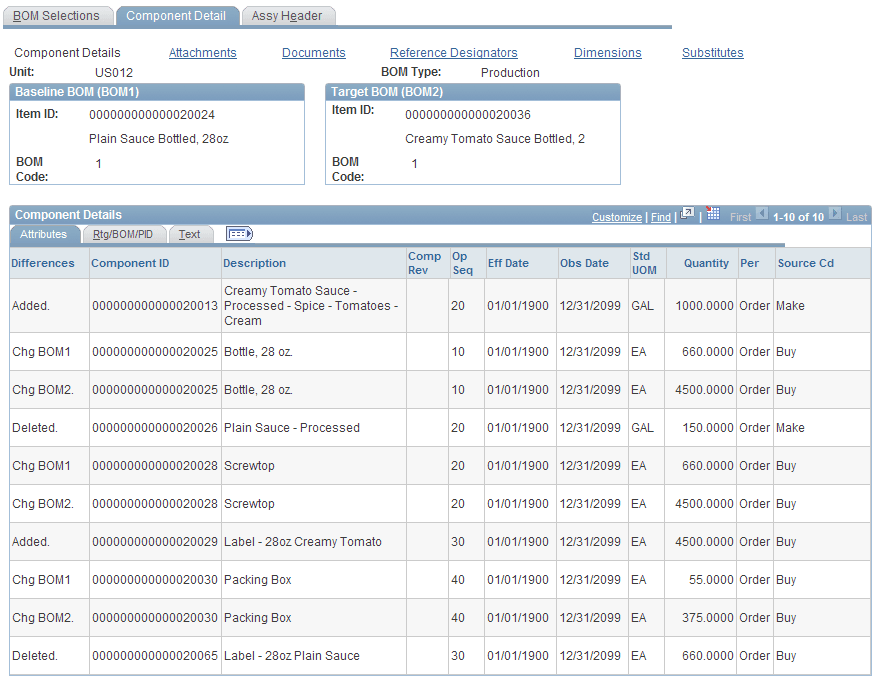
Task: Open the Text grid tab
Action: tap(190, 234)
